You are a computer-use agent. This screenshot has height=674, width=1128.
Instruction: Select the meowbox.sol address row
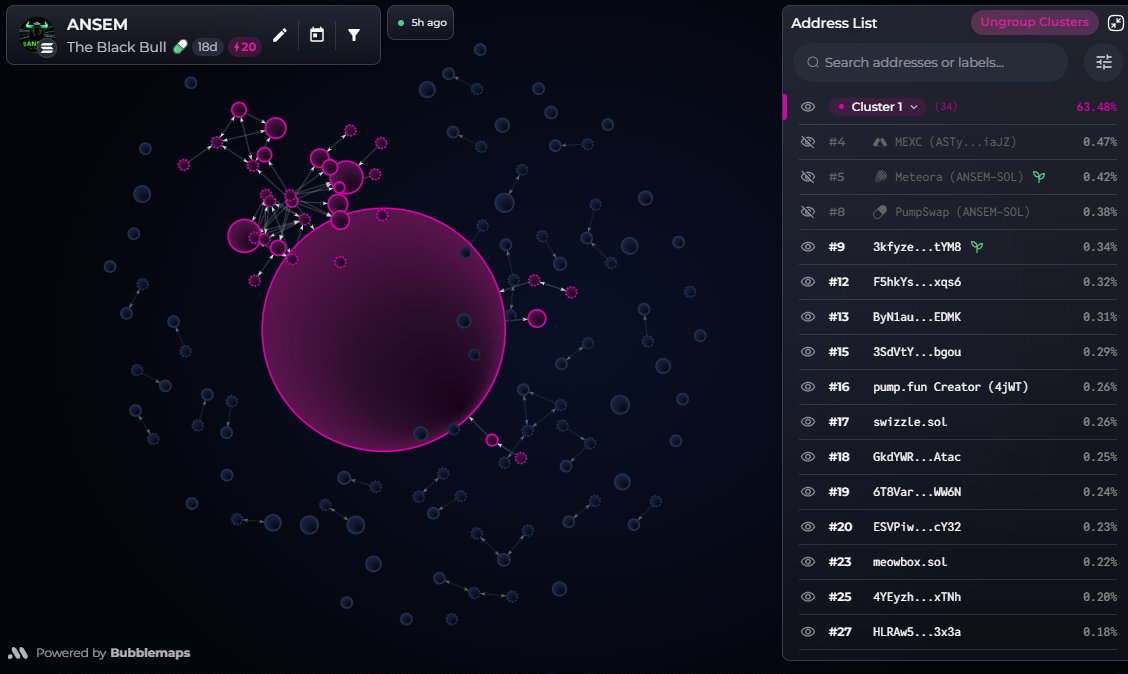958,562
